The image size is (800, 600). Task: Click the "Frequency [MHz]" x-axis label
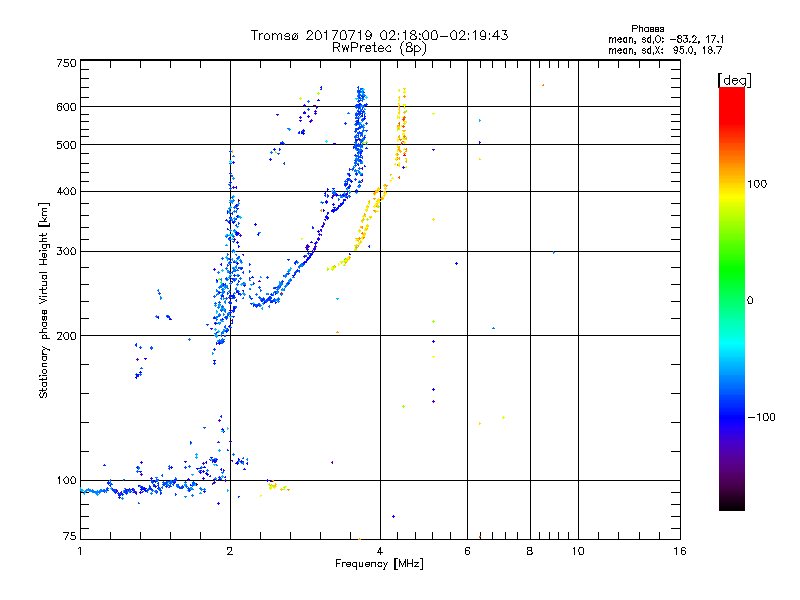379,564
